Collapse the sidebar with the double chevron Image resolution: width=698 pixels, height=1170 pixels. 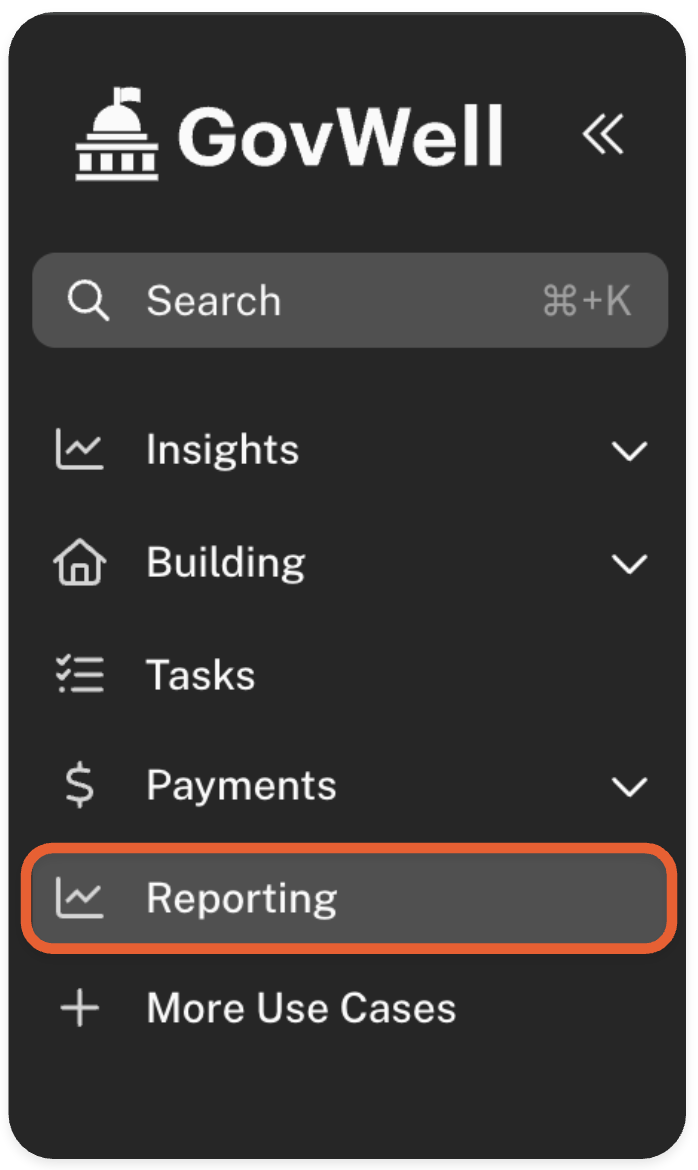point(603,134)
